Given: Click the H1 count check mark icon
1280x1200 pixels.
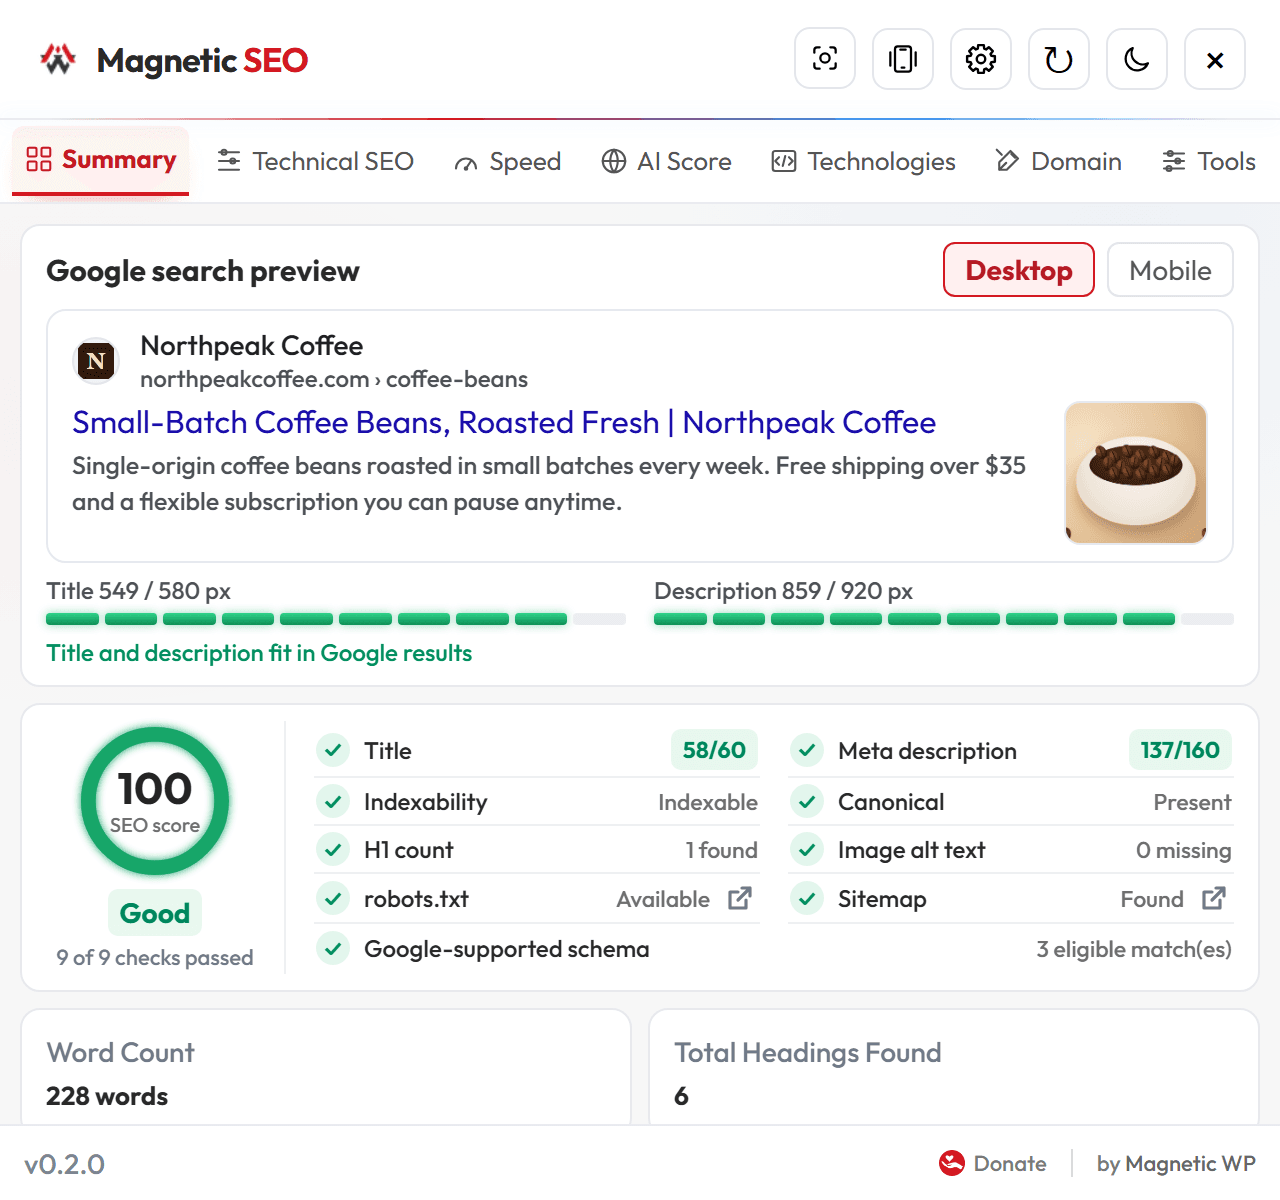Looking at the screenshot, I should tap(333, 849).
